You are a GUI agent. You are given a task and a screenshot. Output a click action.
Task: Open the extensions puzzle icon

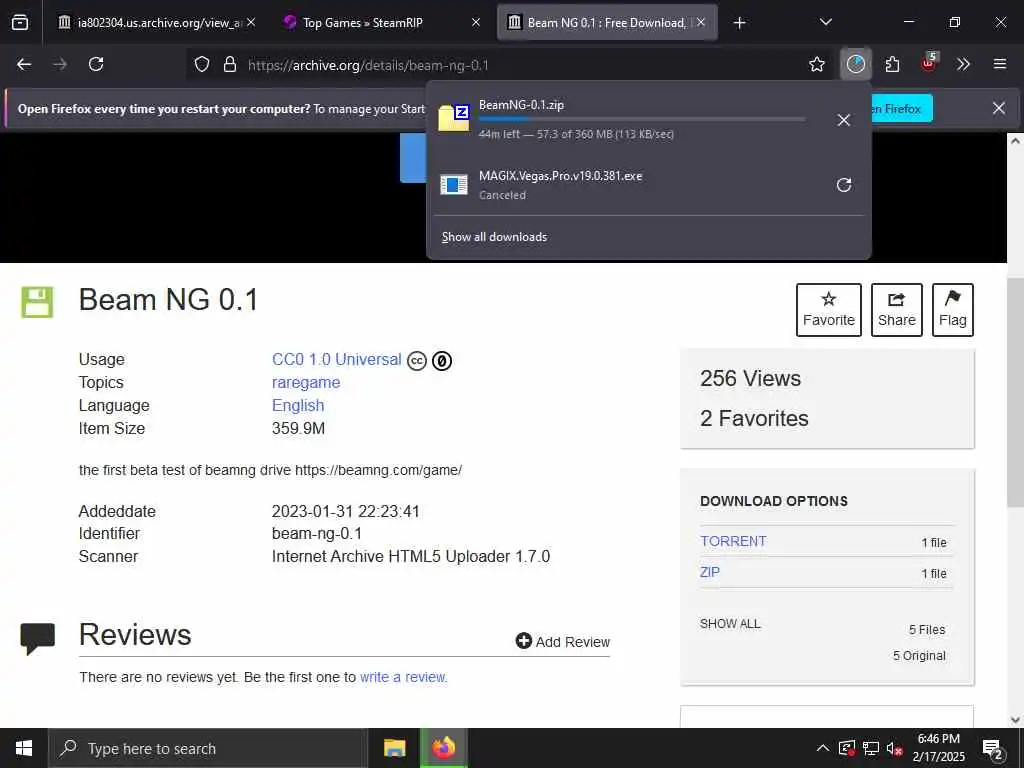(x=892, y=64)
